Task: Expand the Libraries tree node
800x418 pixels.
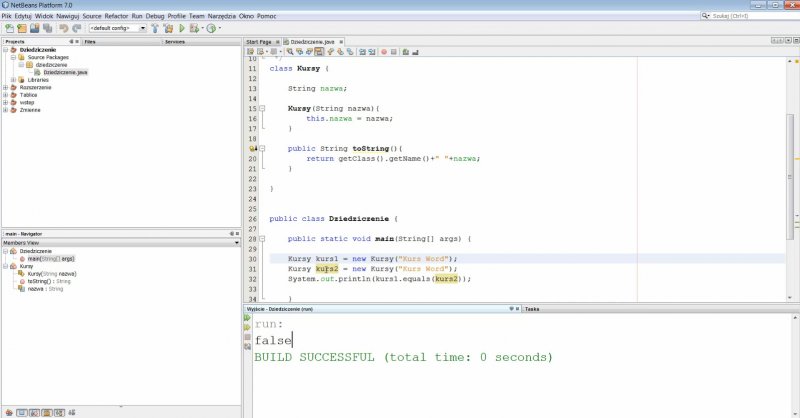Action: 15,80
